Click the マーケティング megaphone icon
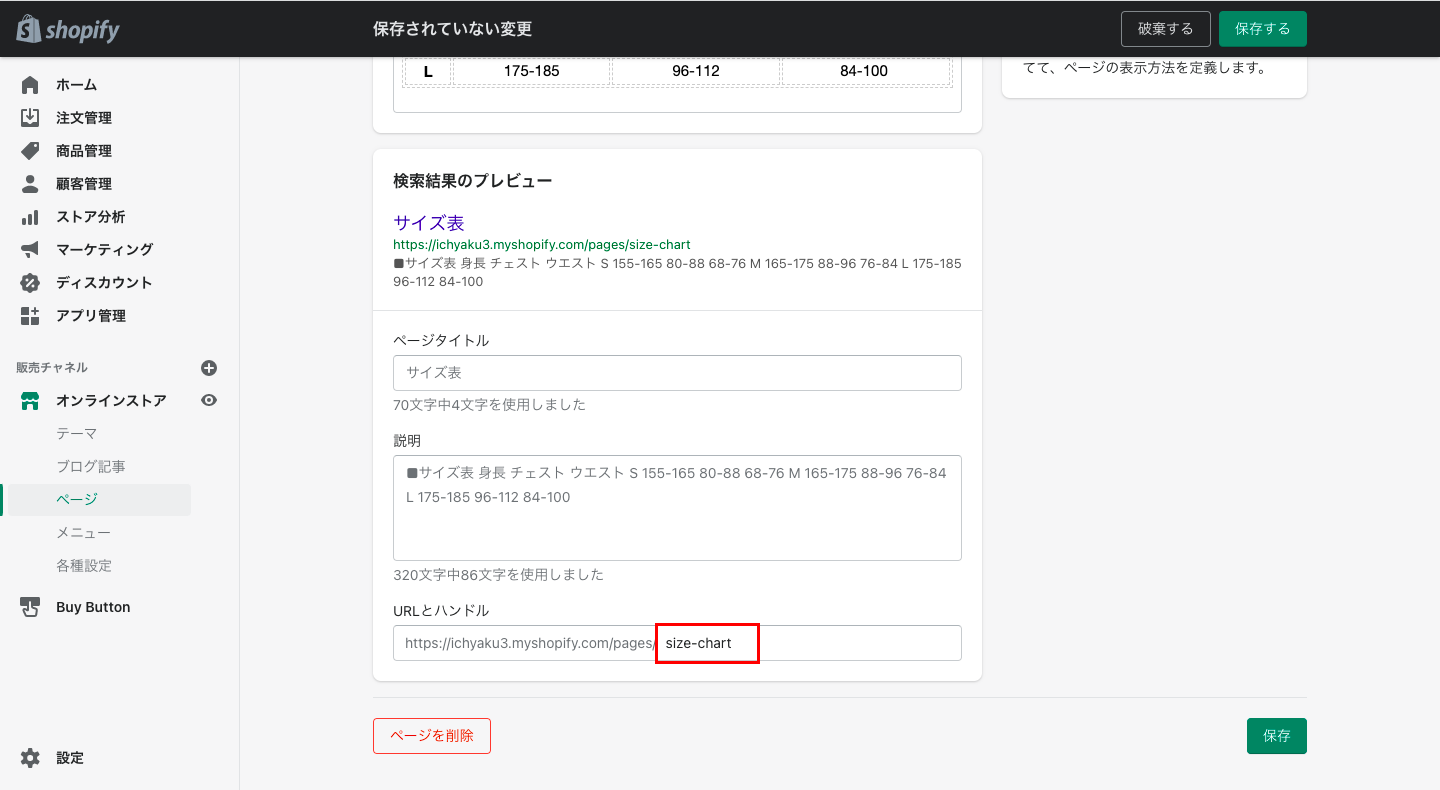Image resolution: width=1440 pixels, height=790 pixels. coord(30,250)
